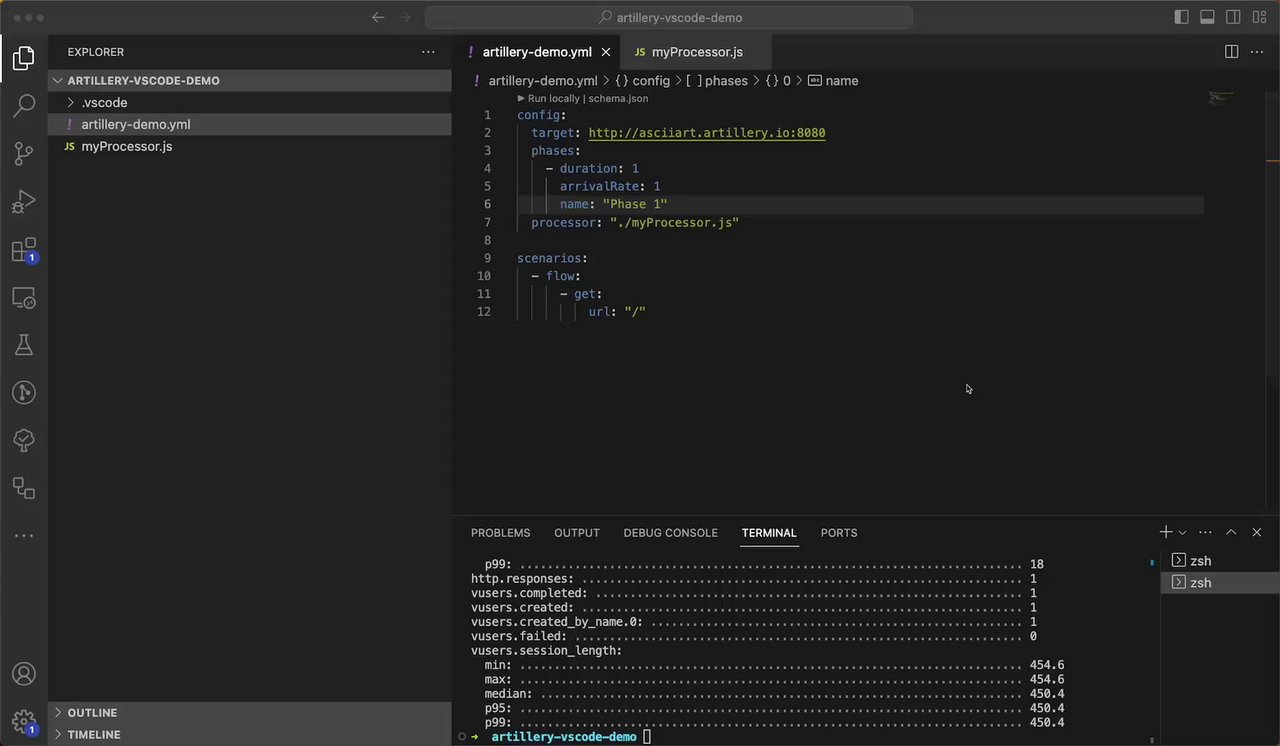Click the Accounts icon

tap(24, 674)
